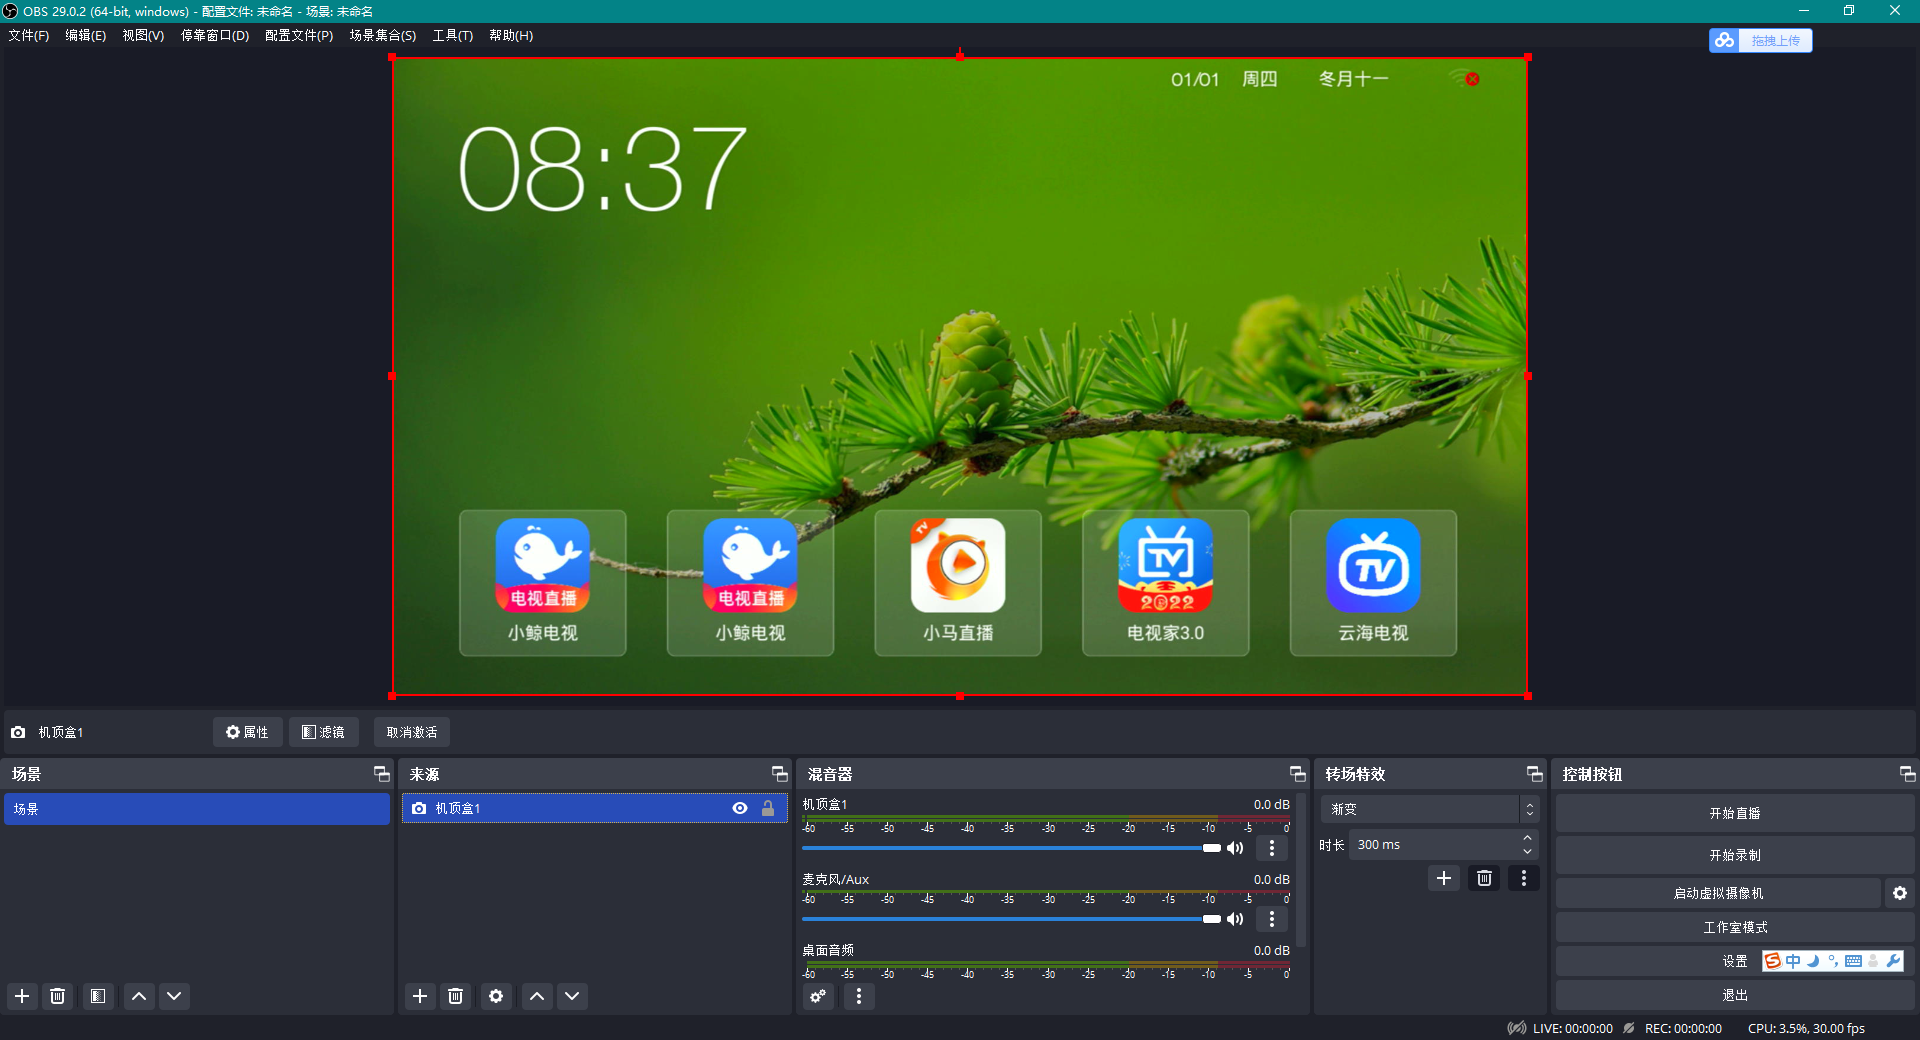Undock the 来源 panel
Screen dimensions: 1920x1040
tap(779, 774)
